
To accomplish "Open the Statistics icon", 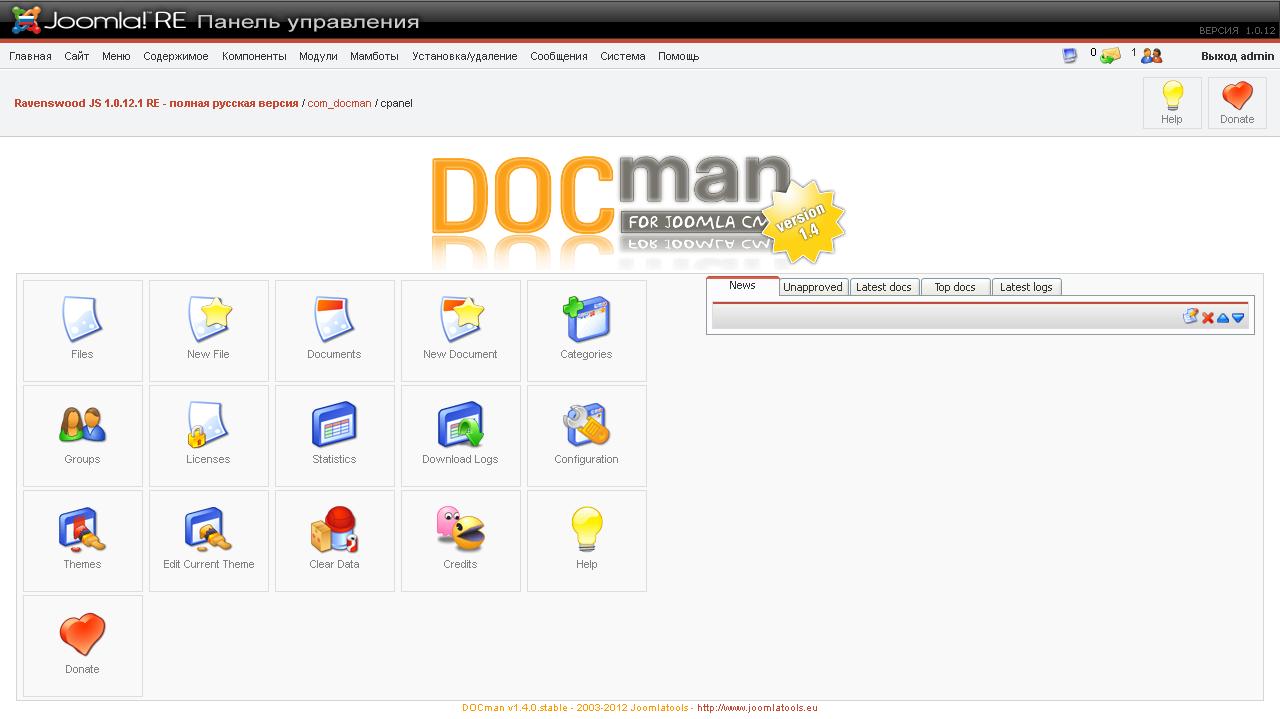I will pyautogui.click(x=334, y=434).
